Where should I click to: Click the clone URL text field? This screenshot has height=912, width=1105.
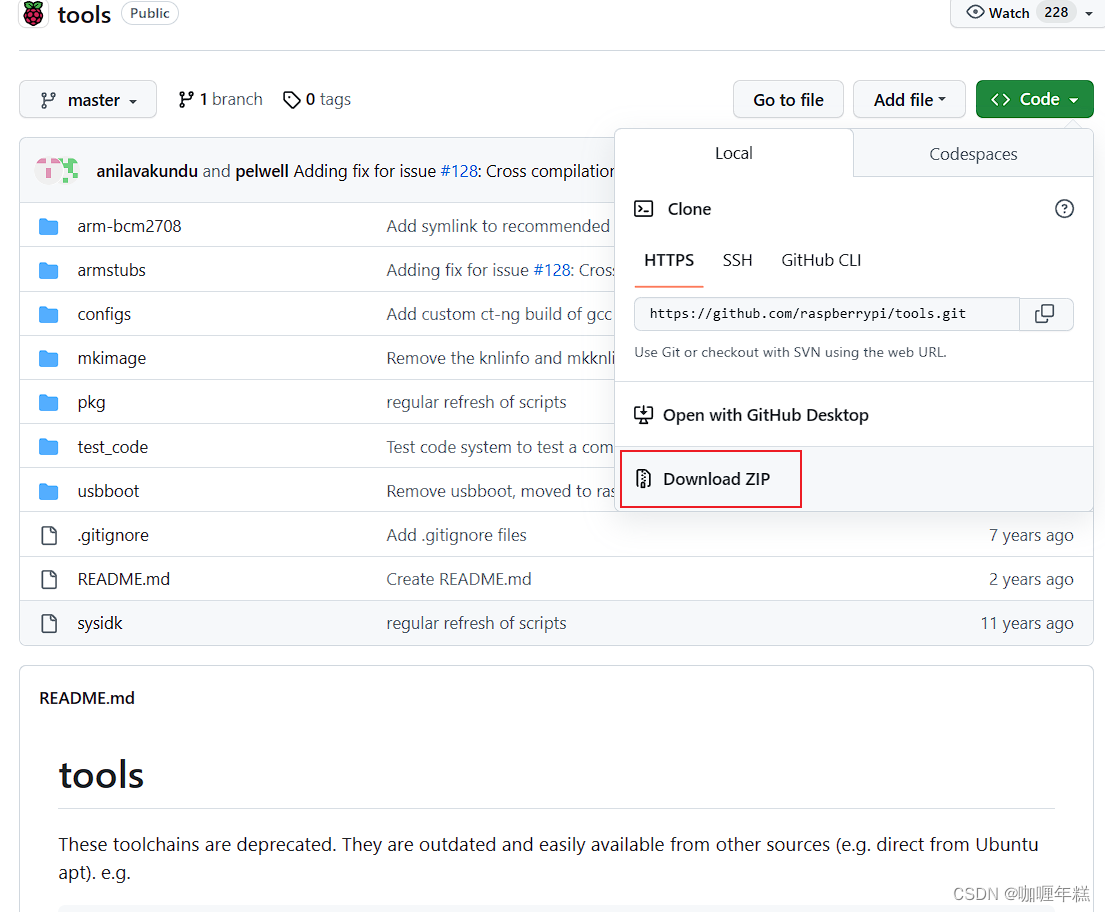click(x=826, y=314)
